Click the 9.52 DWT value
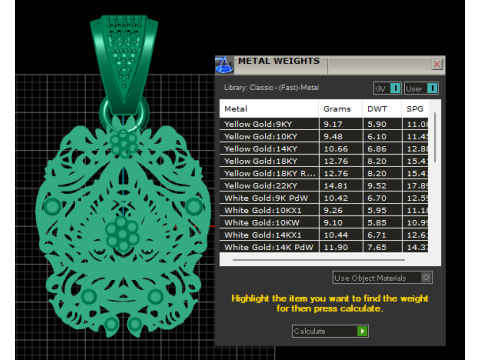This screenshot has height=360, width=480. (x=377, y=186)
